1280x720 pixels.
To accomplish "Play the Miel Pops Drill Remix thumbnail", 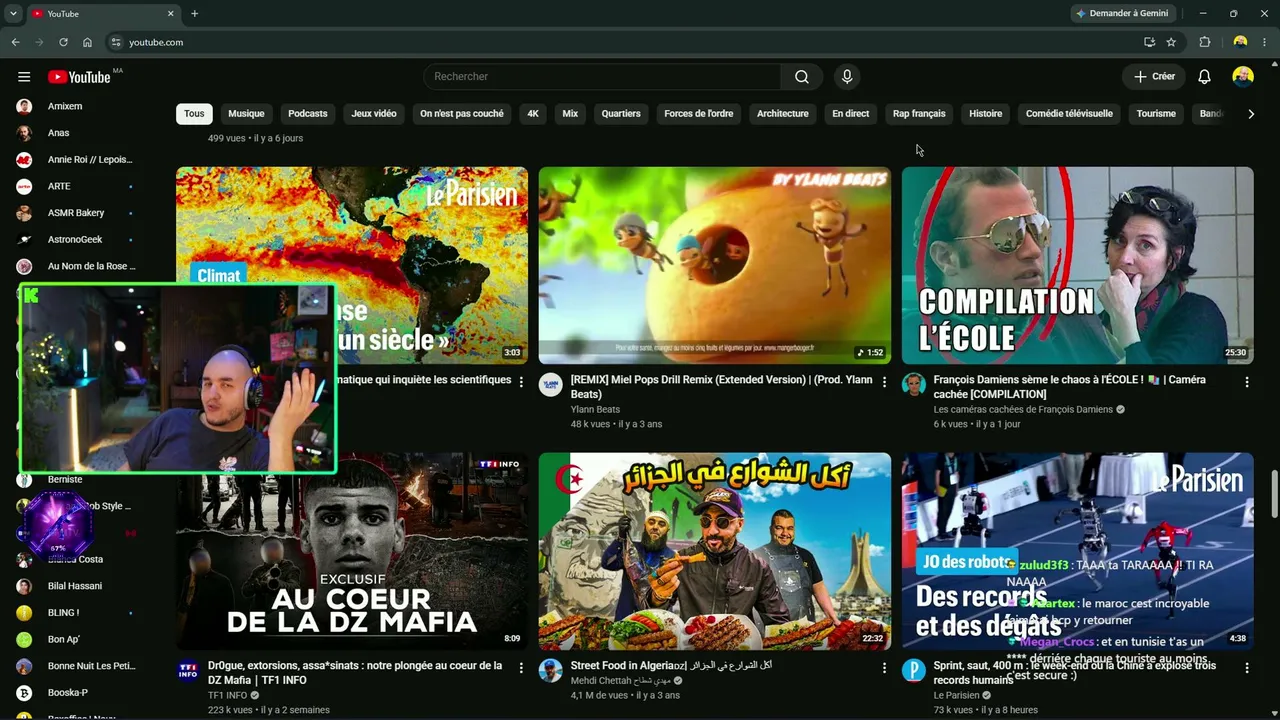I will click(715, 265).
